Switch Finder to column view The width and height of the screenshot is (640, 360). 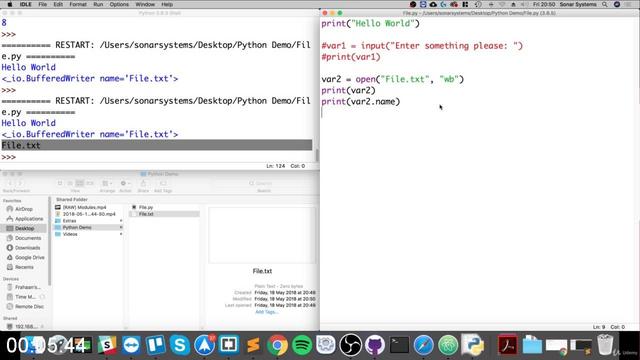[x=80, y=184]
